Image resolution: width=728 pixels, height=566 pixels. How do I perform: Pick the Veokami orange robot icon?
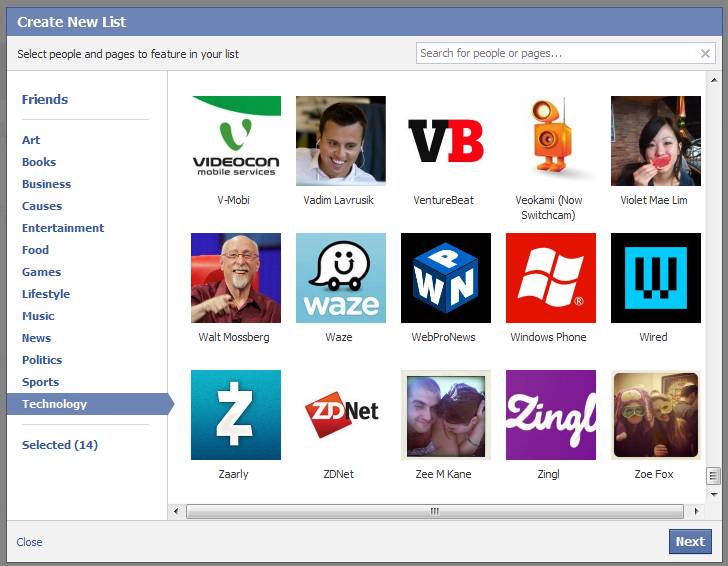point(551,141)
